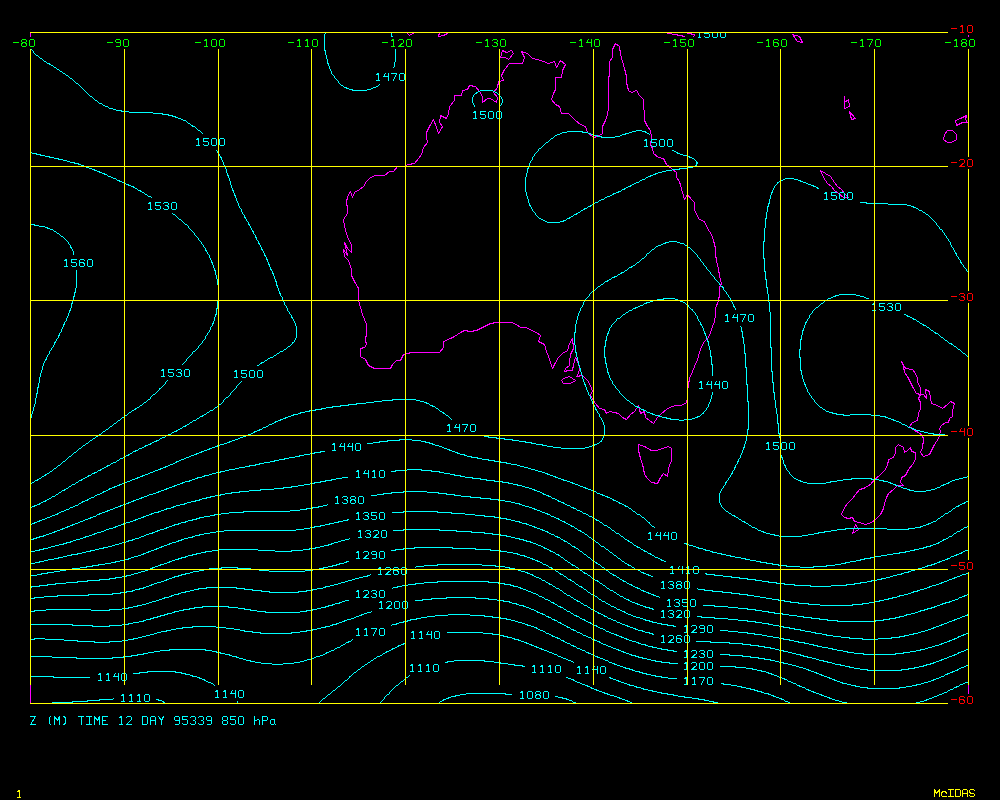Click the -60 latitude label
Screen dimensions: 1000x800
coord(961,700)
